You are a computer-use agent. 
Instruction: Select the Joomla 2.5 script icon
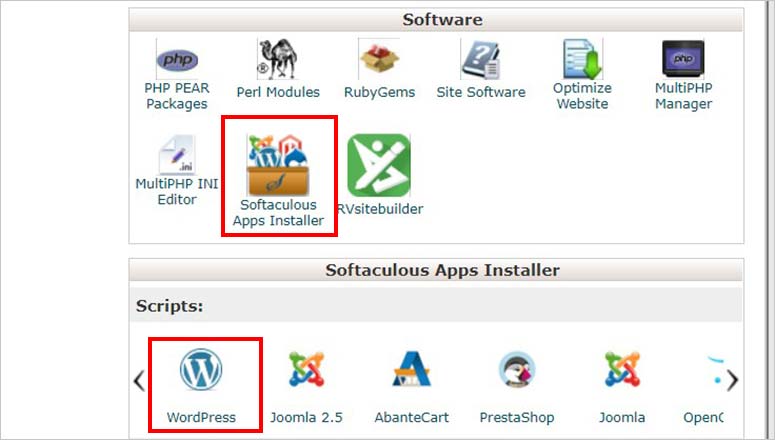click(x=306, y=369)
